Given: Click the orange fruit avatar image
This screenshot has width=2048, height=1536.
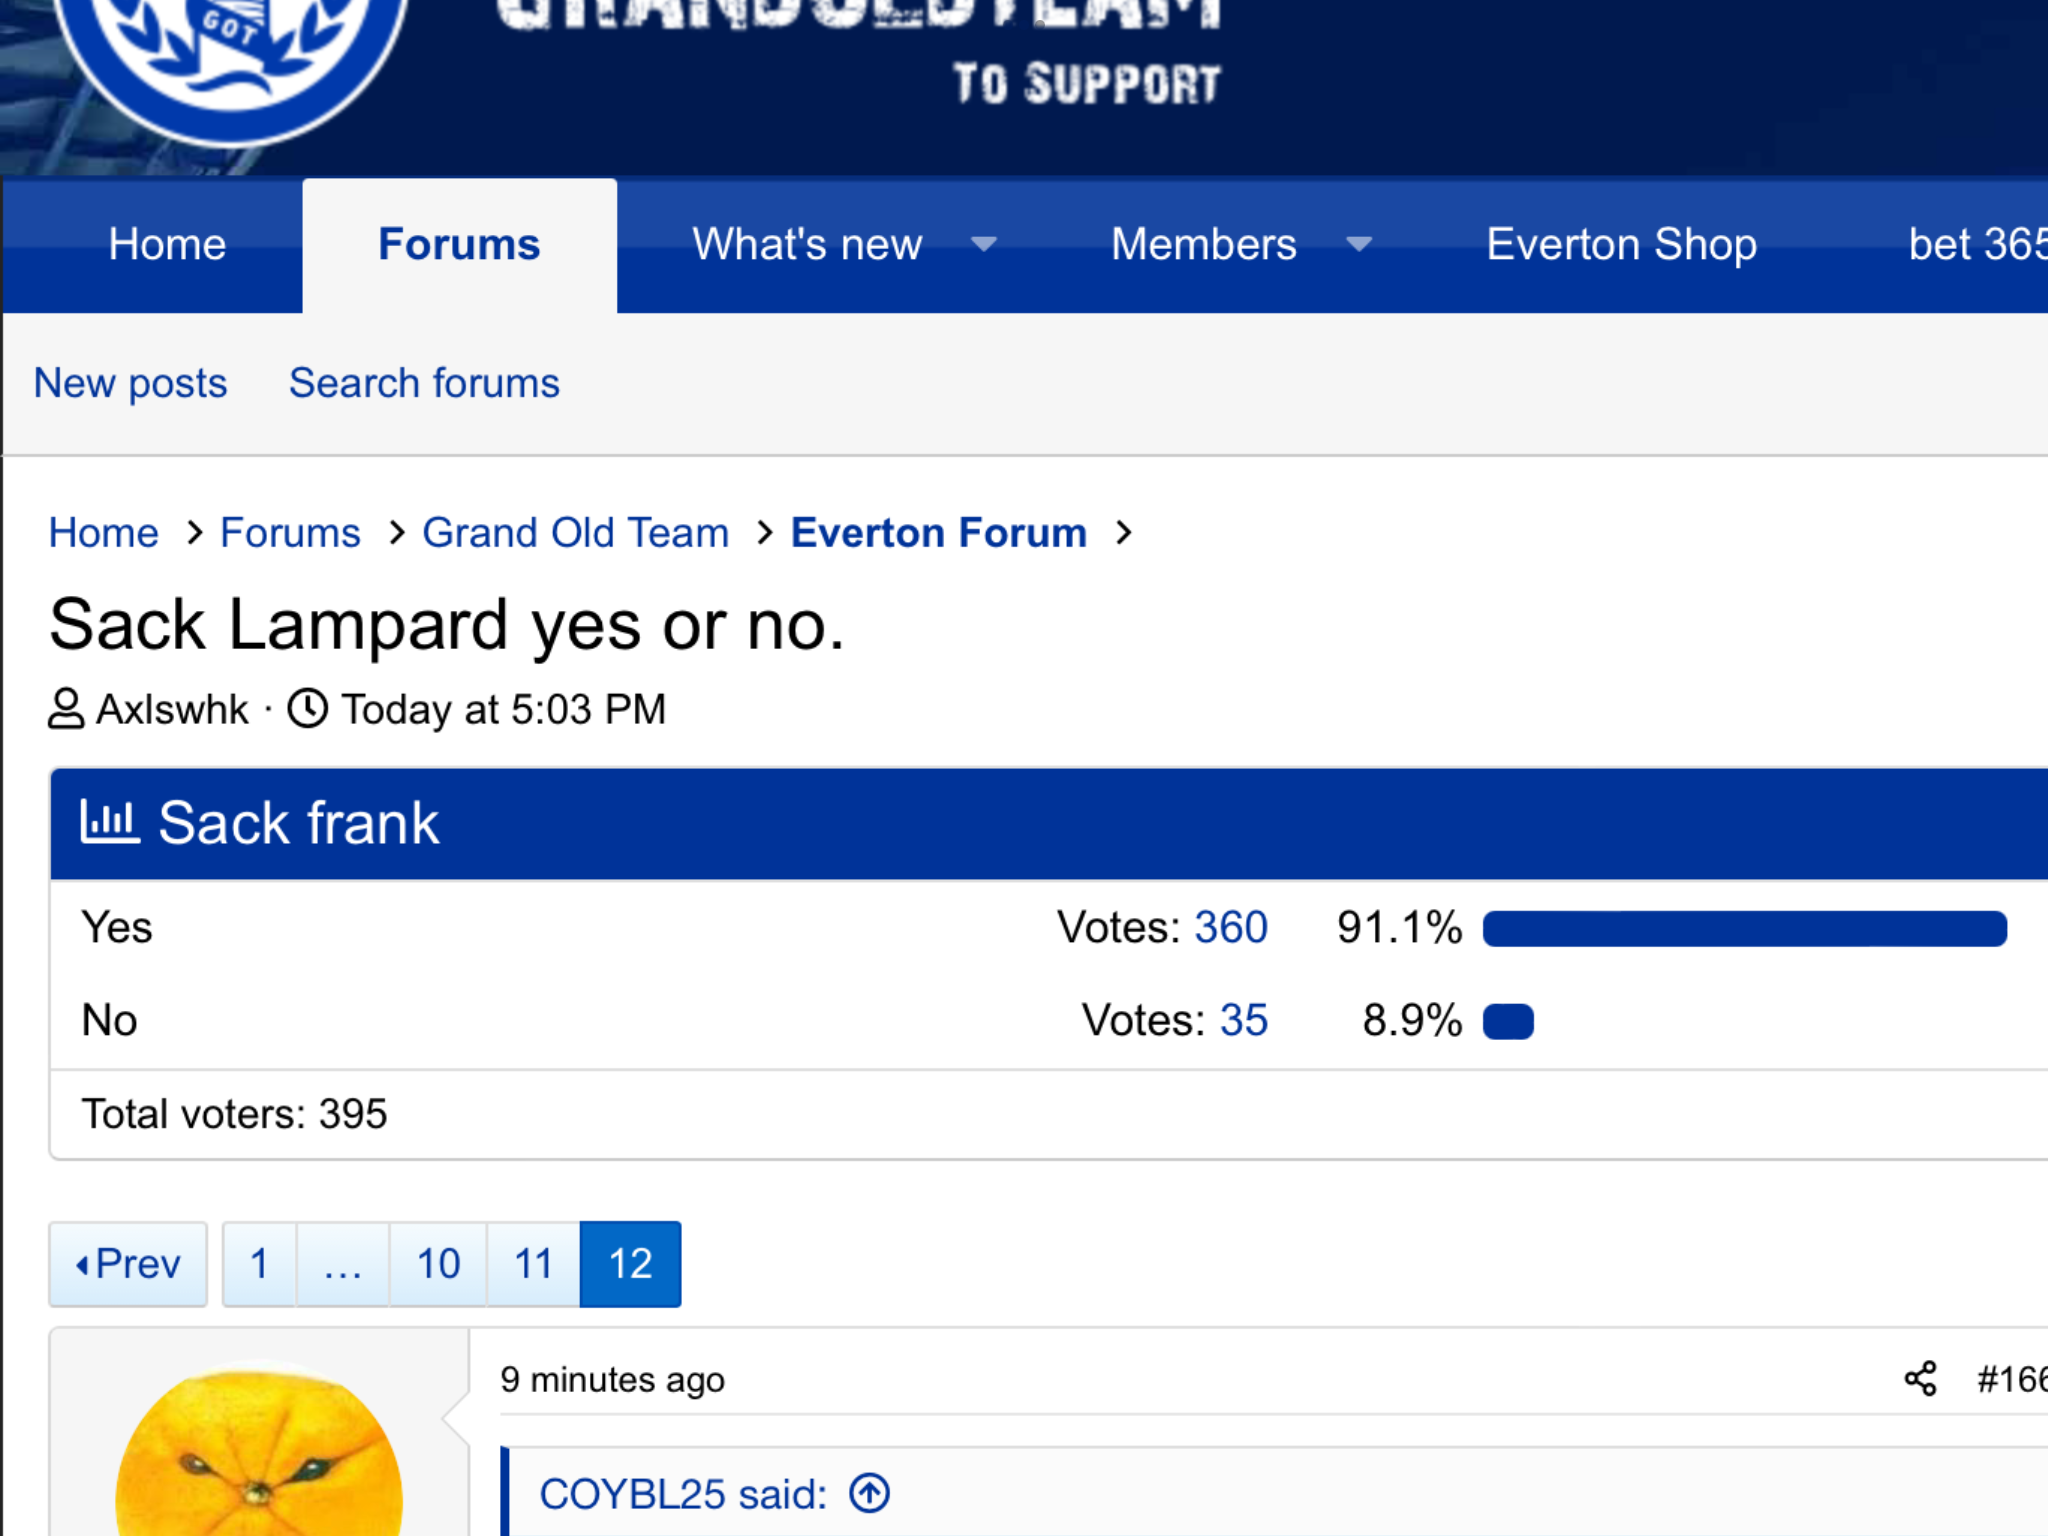Looking at the screenshot, I should point(259,1450).
